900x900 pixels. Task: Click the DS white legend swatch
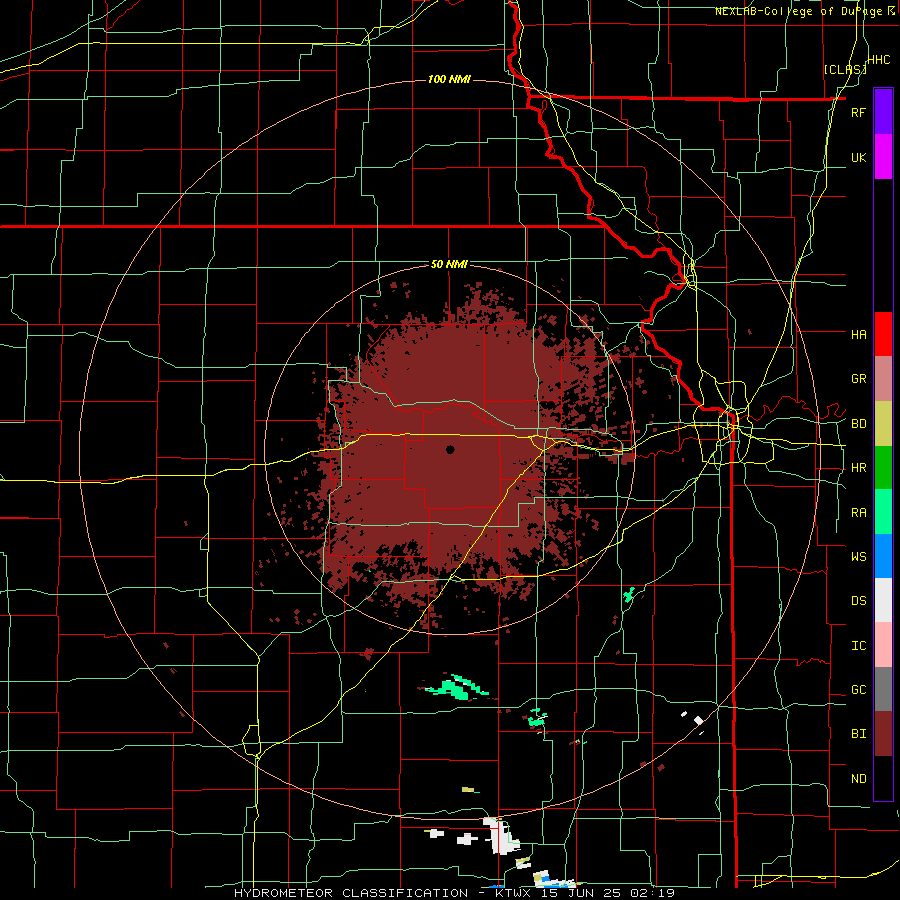click(883, 600)
